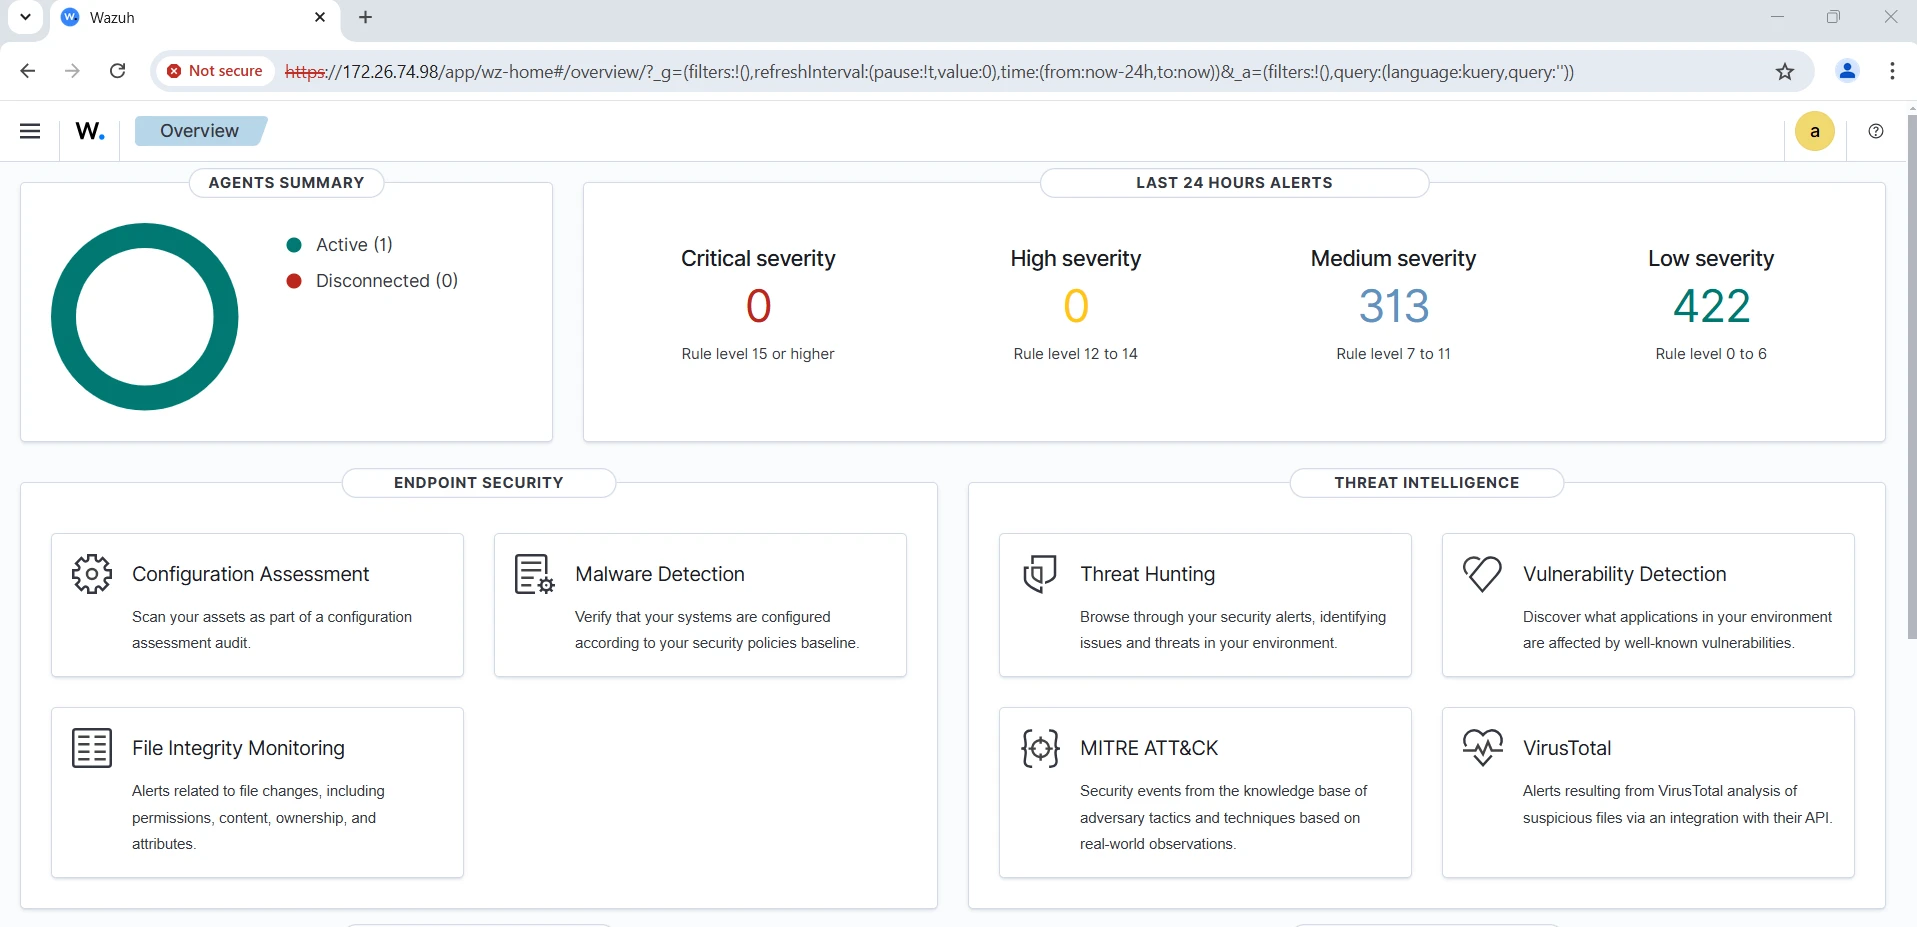The image size is (1917, 927).
Task: Click the Vulnerability Detection heart icon
Action: pos(1482,573)
